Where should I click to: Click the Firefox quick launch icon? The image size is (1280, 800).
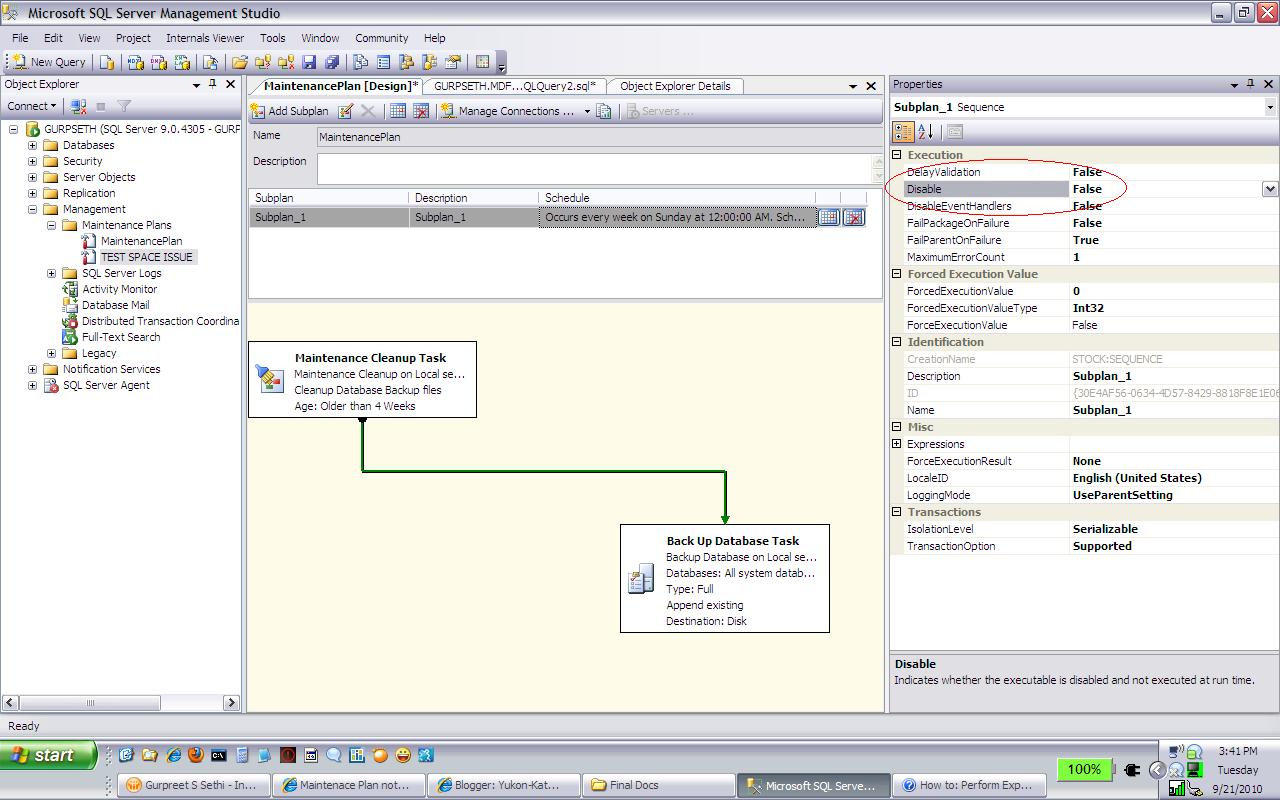(x=195, y=755)
